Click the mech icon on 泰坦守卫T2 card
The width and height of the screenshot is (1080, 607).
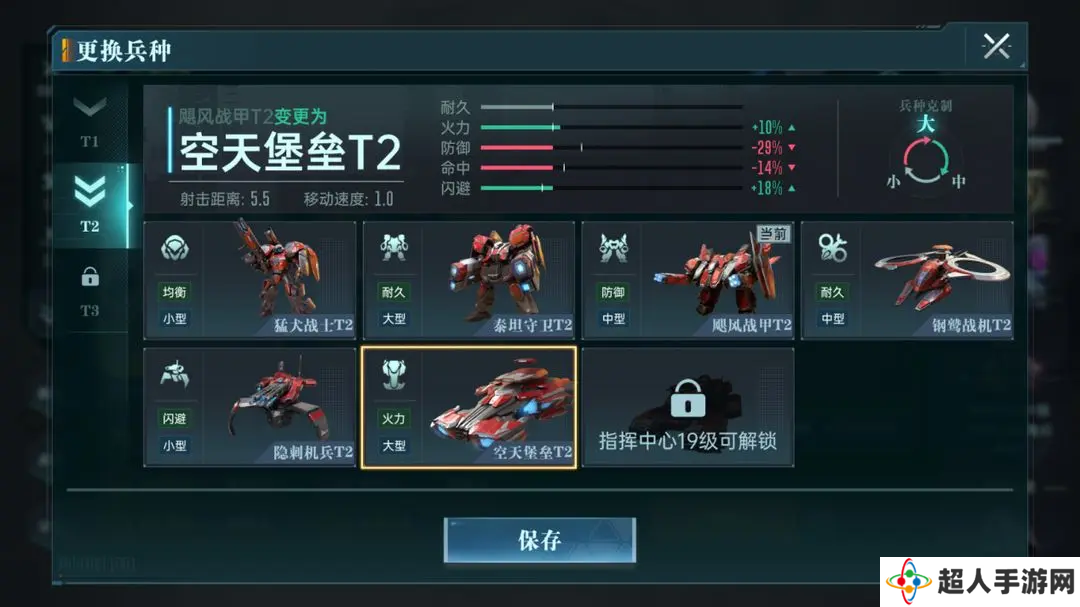pos(393,247)
